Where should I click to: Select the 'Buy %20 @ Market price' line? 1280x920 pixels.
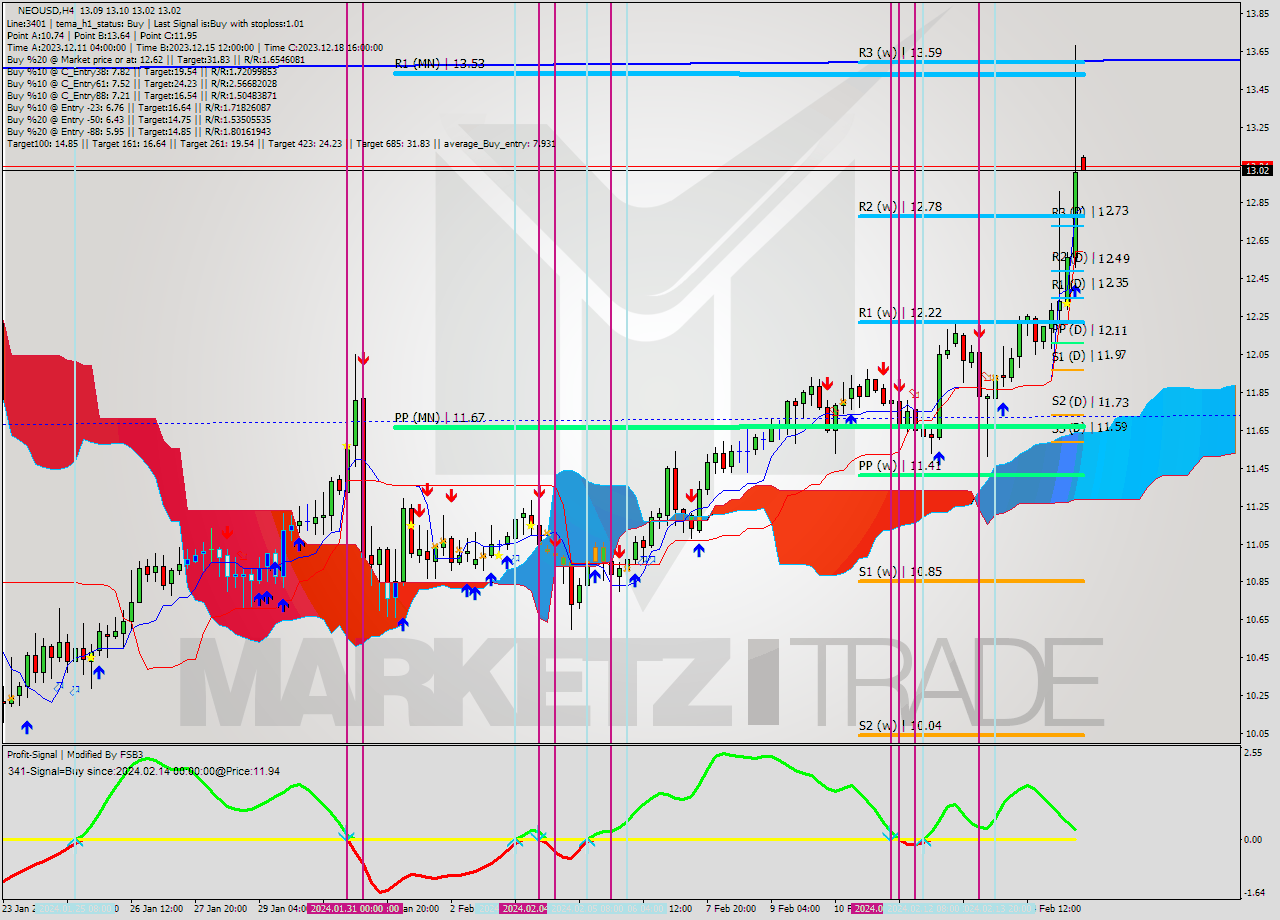pyautogui.click(x=155, y=59)
